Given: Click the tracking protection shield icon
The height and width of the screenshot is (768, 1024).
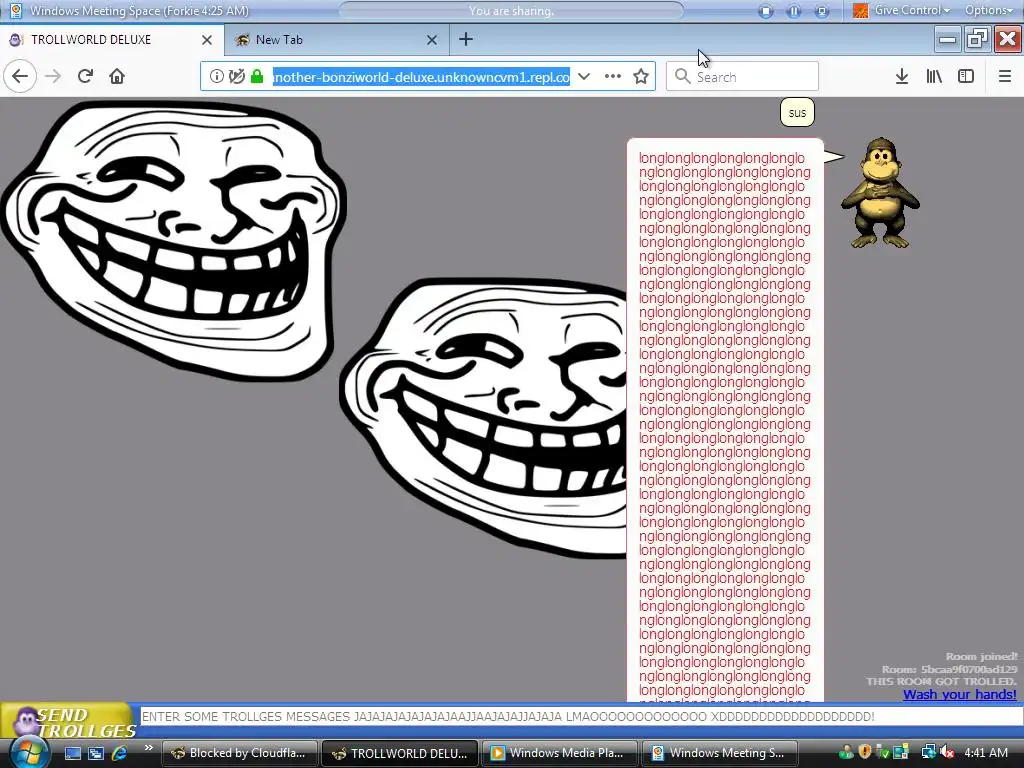Looking at the screenshot, I should [237, 76].
